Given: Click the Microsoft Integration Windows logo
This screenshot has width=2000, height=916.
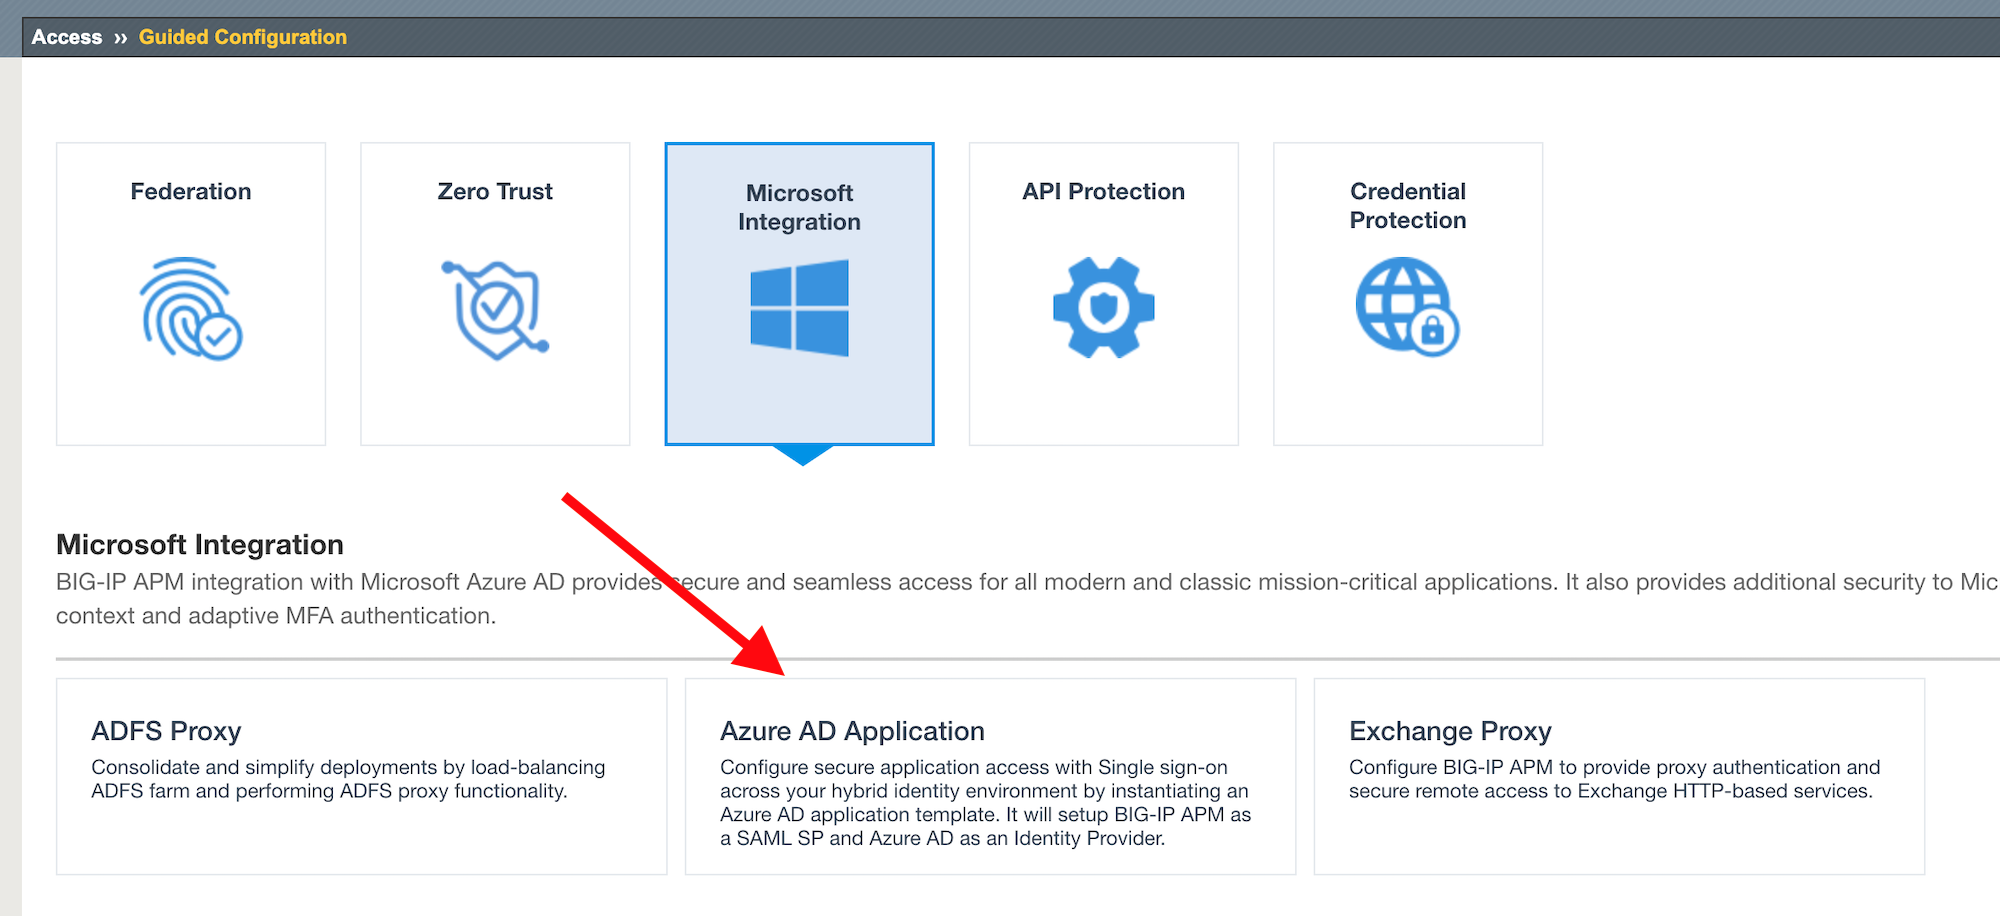Looking at the screenshot, I should (799, 308).
